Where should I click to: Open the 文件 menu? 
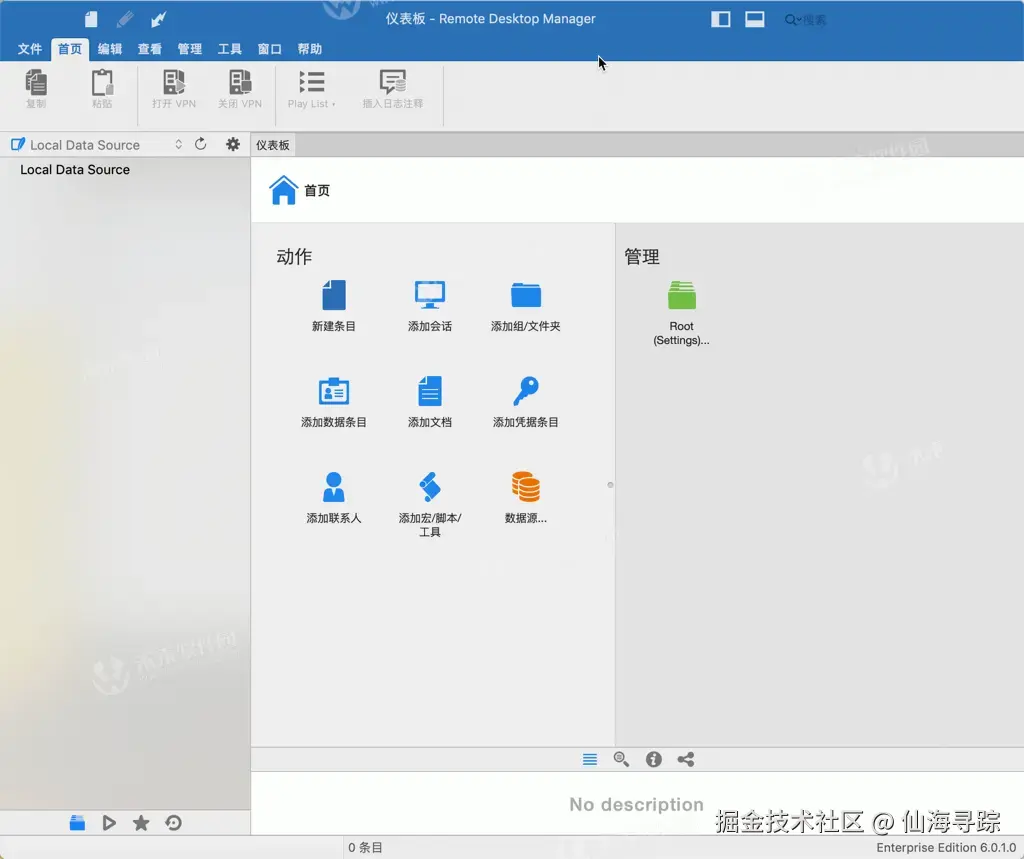tap(30, 49)
